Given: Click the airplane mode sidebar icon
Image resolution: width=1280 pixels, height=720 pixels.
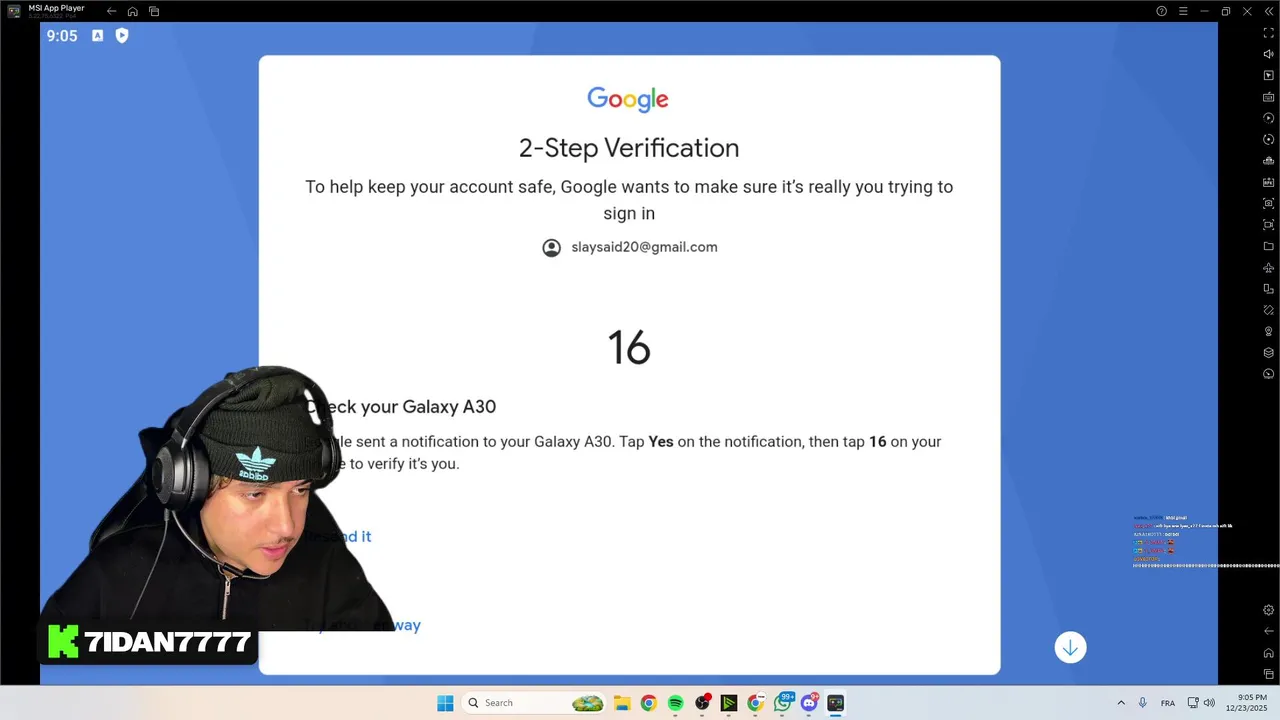Looking at the screenshot, I should click(1268, 267).
